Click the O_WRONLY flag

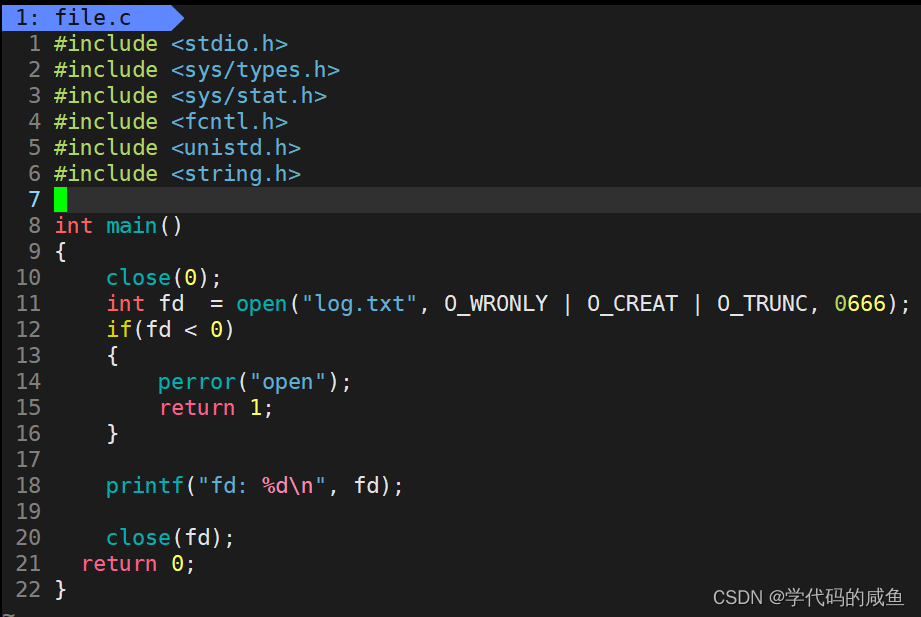click(x=496, y=304)
